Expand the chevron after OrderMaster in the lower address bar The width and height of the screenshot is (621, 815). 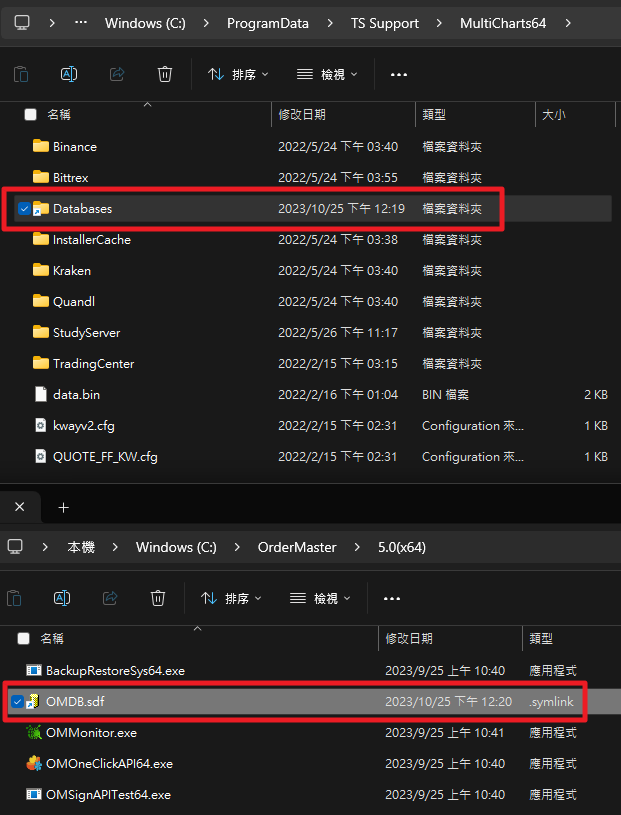click(x=357, y=547)
